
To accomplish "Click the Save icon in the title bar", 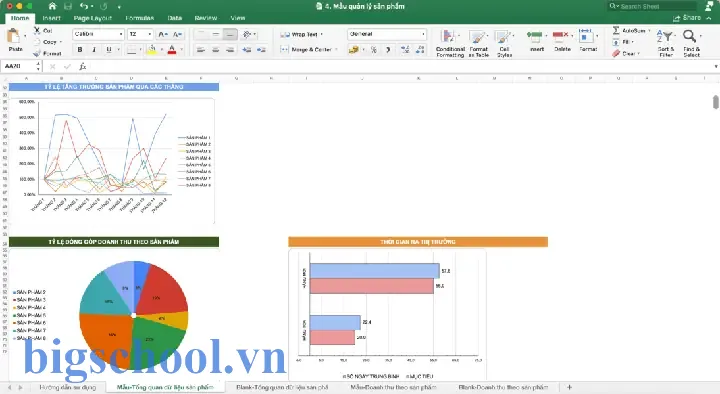I will pyautogui.click(x=68, y=6).
